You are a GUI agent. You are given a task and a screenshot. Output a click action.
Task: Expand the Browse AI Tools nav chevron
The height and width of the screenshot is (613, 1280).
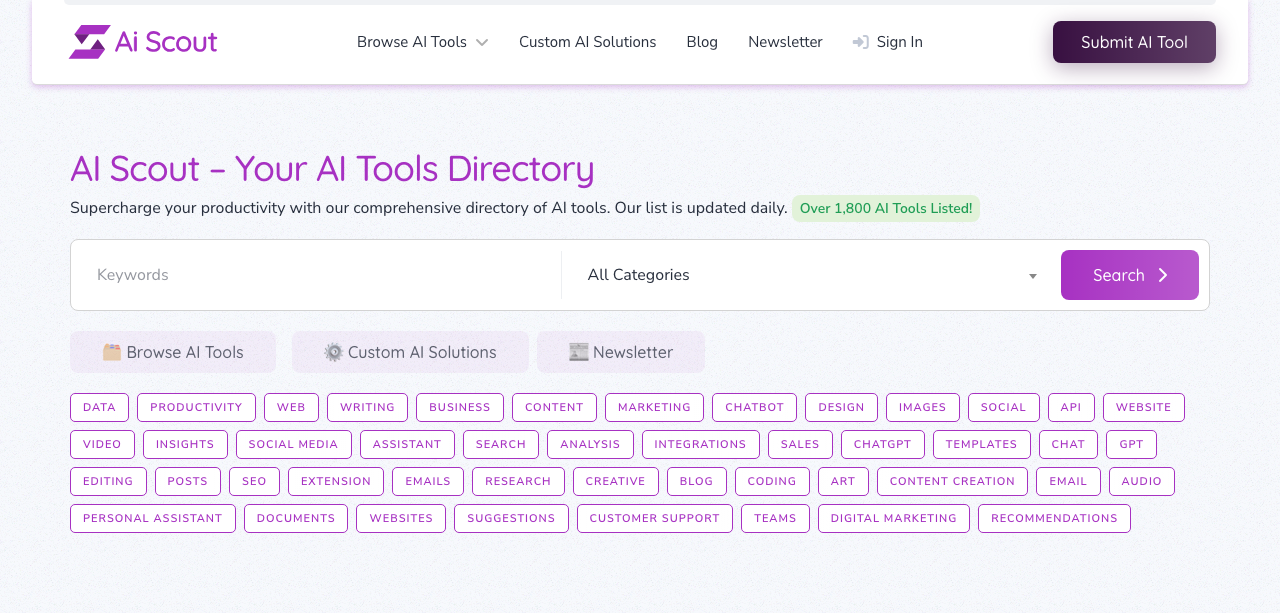(x=482, y=42)
